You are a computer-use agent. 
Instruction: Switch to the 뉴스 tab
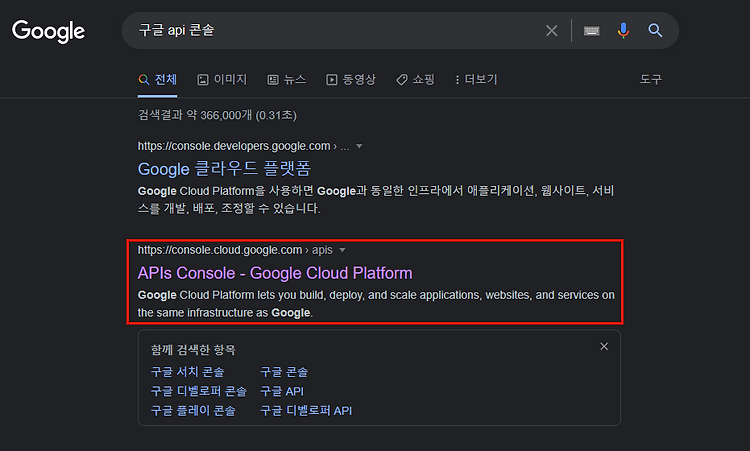click(x=287, y=79)
